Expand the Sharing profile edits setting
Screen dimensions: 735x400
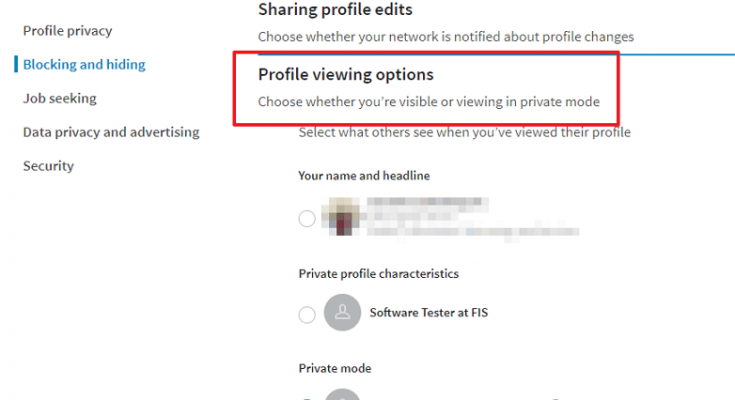pos(335,9)
